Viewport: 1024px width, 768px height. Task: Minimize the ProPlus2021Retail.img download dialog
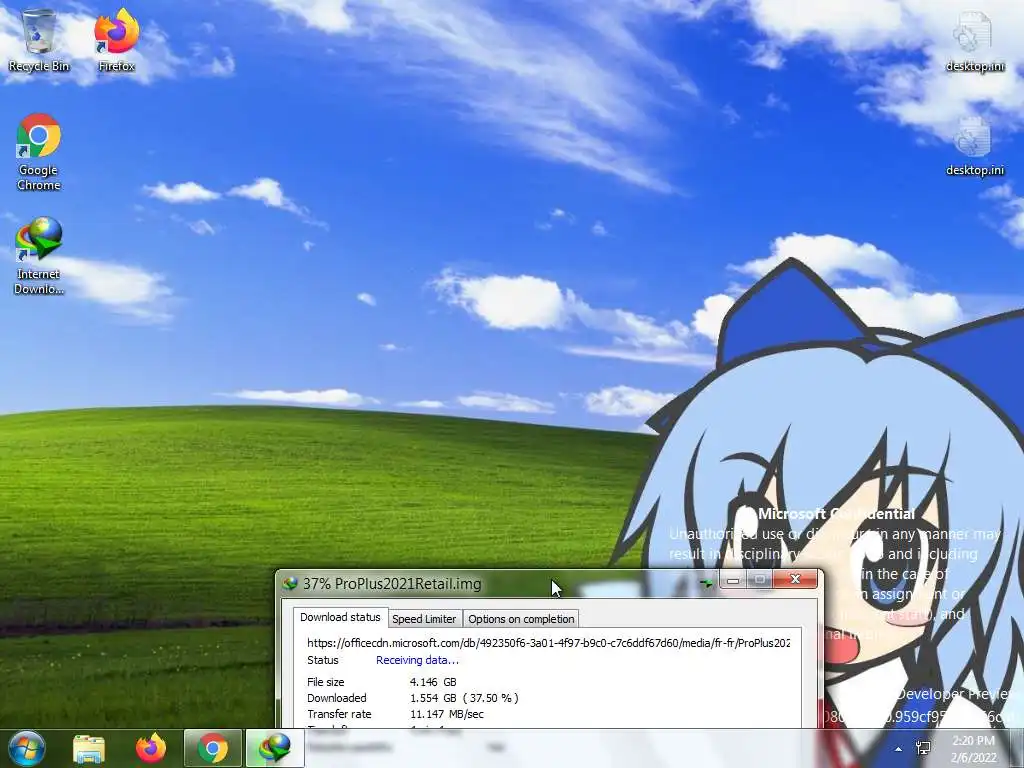point(733,579)
